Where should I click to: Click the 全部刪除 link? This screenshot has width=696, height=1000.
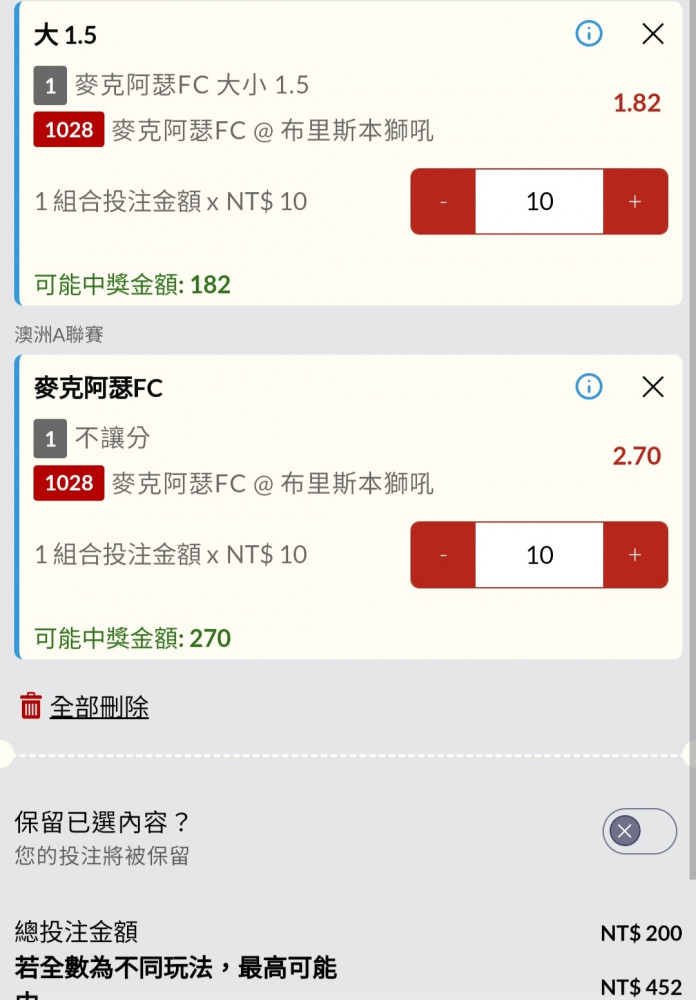pyautogui.click(x=99, y=708)
